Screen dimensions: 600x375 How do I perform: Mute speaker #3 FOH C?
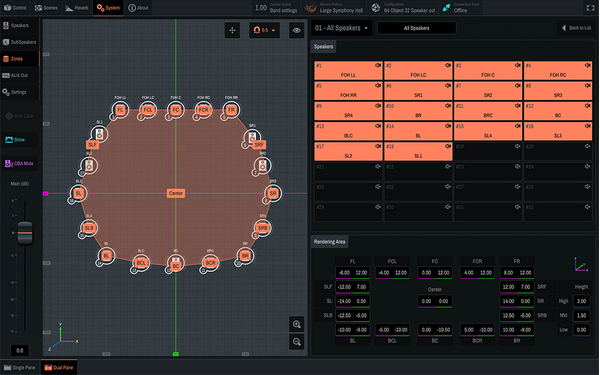pyautogui.click(x=518, y=65)
